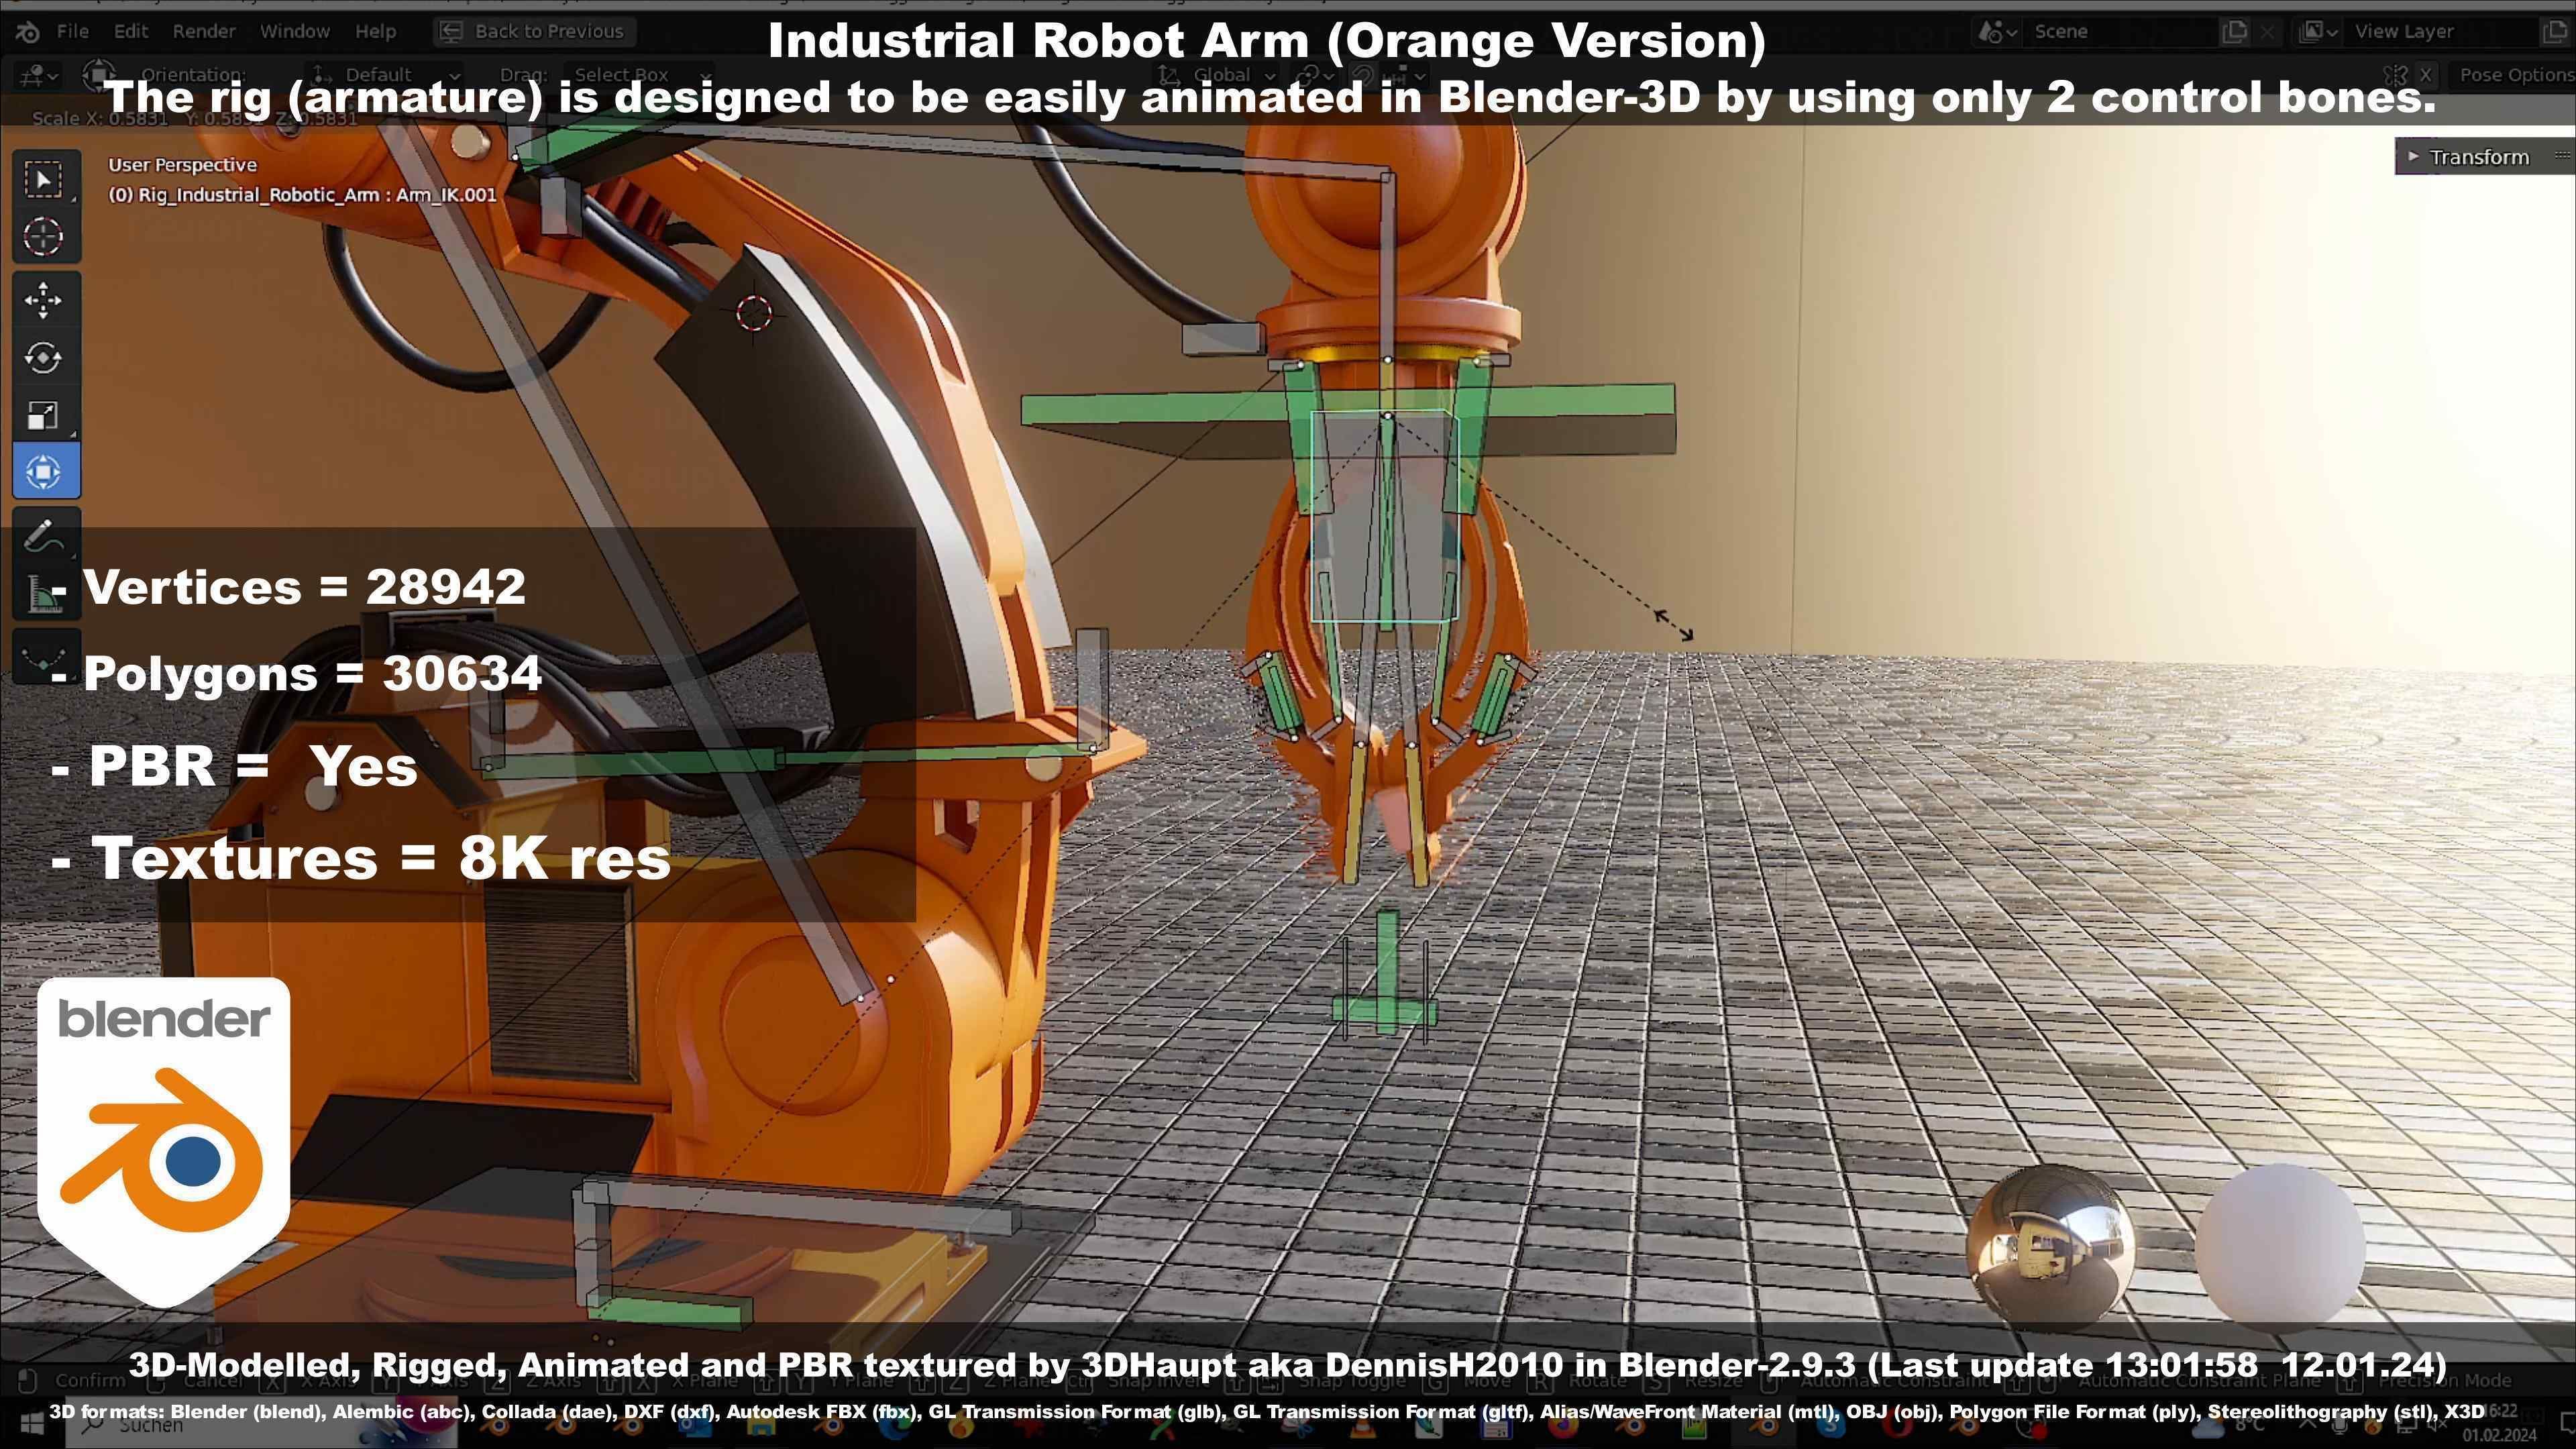
Task: Select the active Transform tool
Action: tap(44, 472)
